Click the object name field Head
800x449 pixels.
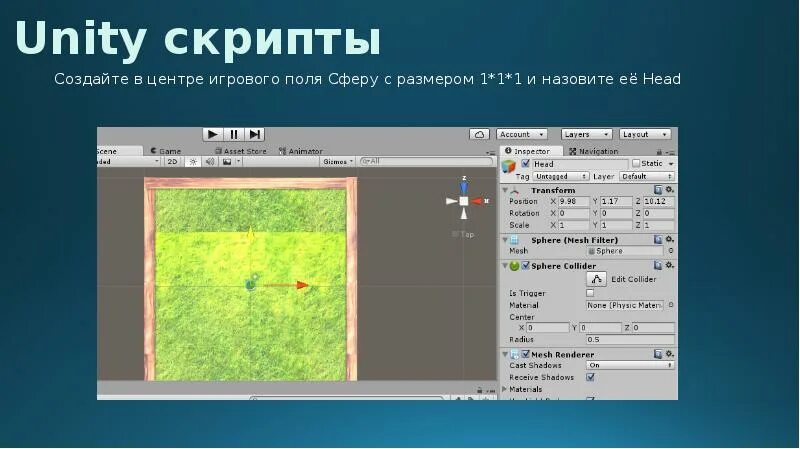click(580, 164)
